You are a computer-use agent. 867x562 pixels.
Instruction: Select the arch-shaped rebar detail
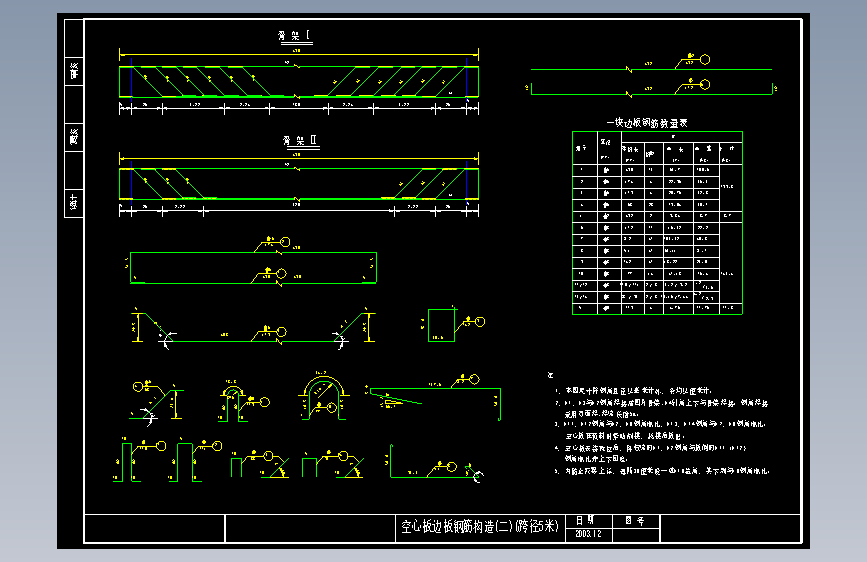click(324, 398)
